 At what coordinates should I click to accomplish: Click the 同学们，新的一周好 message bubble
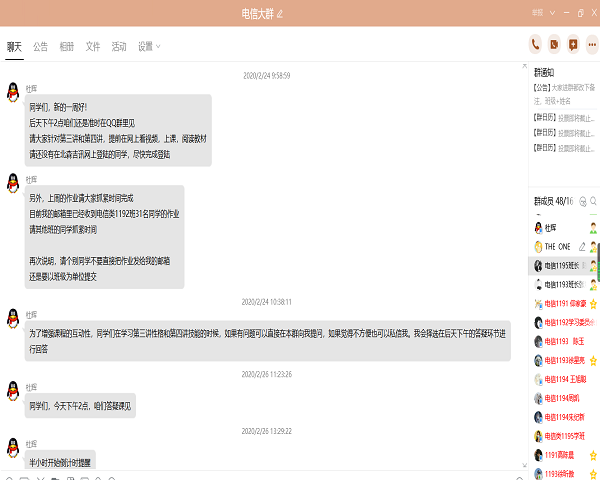[118, 131]
